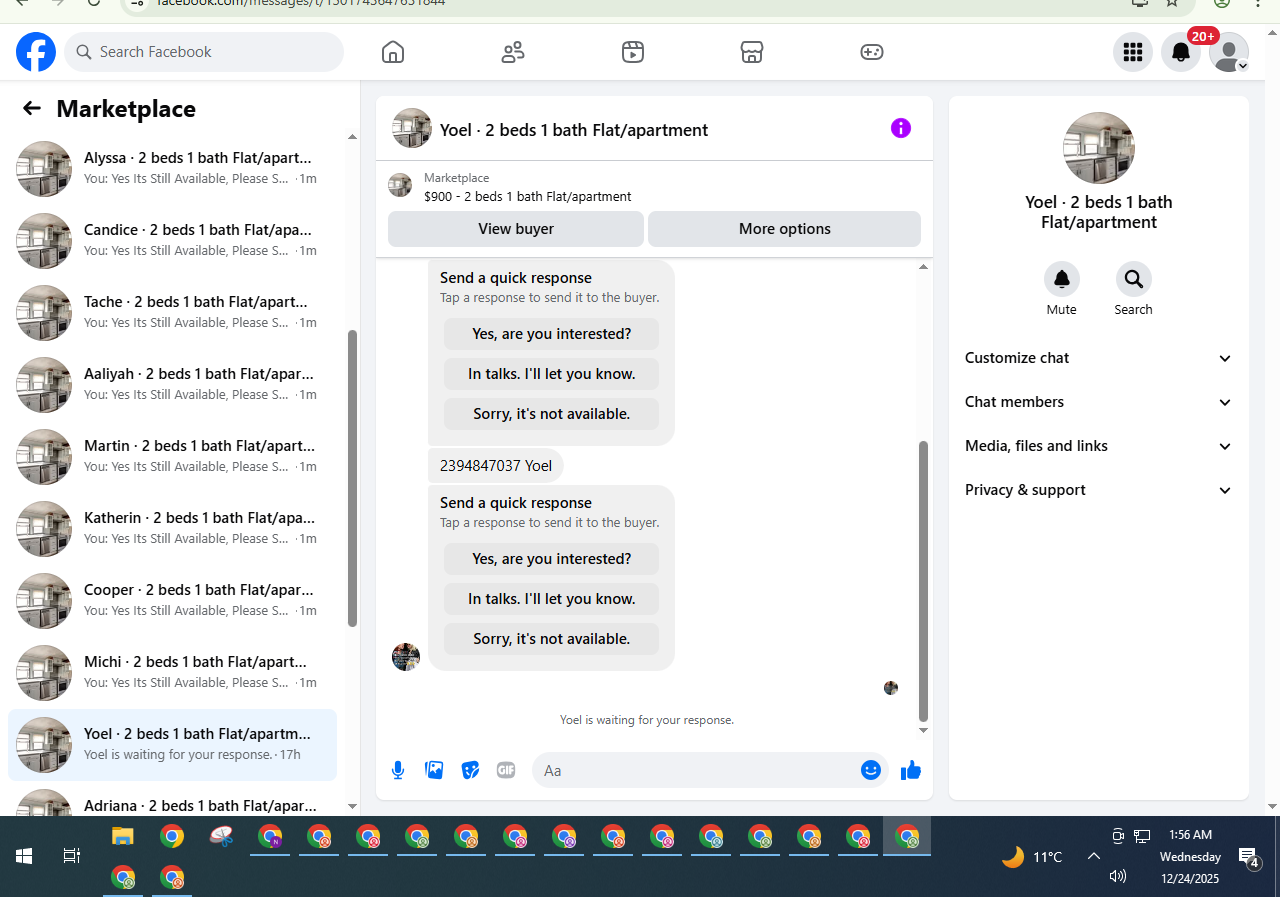Open the Tache conversation

[172, 313]
